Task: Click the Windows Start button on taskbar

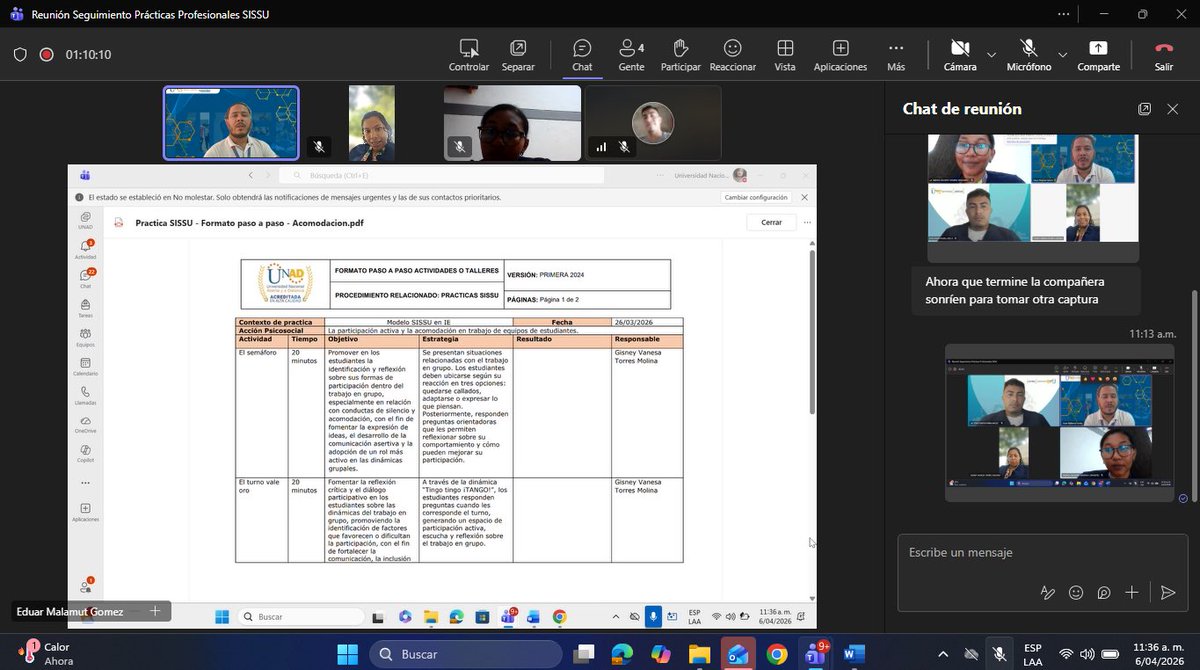Action: point(348,655)
